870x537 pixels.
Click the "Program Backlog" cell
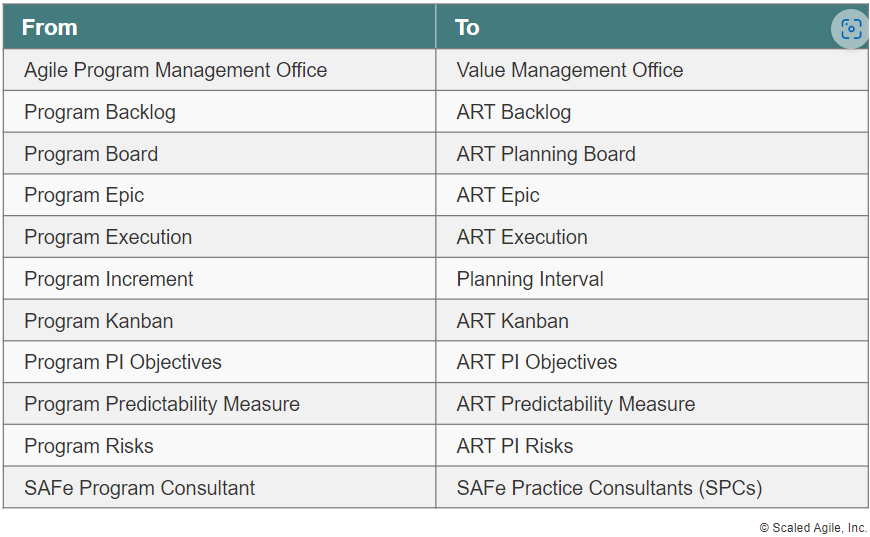[100, 112]
